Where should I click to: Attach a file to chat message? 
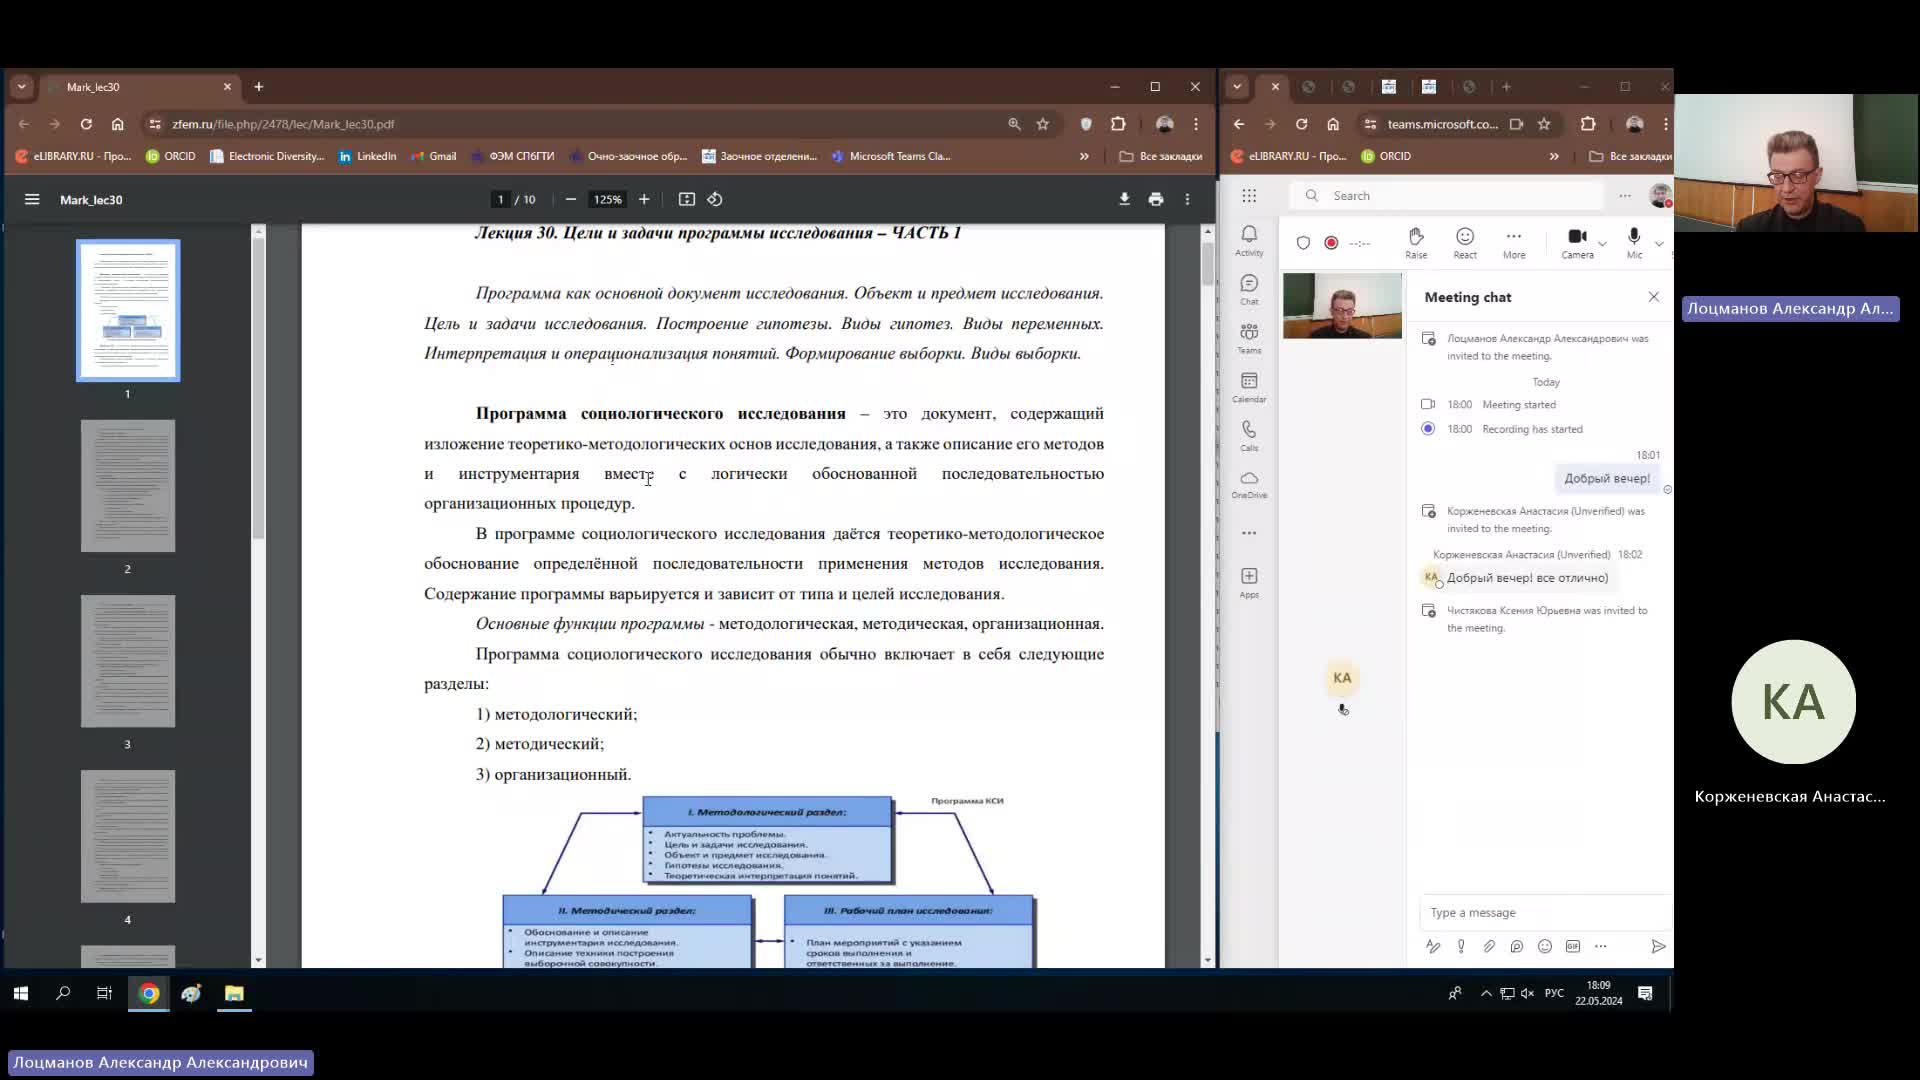point(1489,946)
